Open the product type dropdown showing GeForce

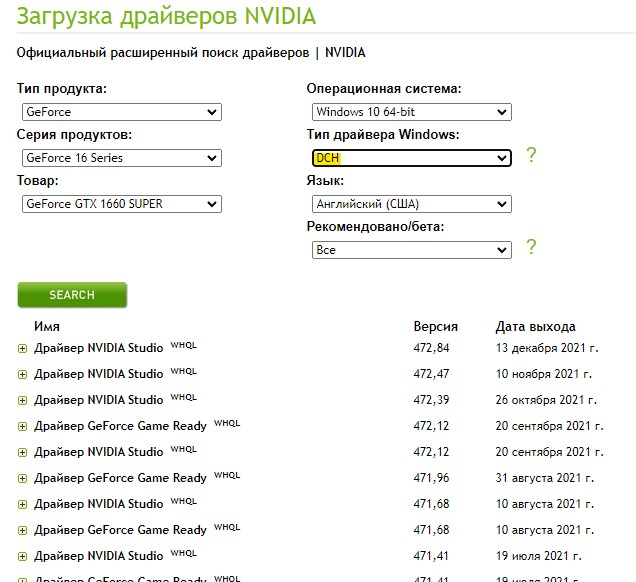pyautogui.click(x=122, y=112)
